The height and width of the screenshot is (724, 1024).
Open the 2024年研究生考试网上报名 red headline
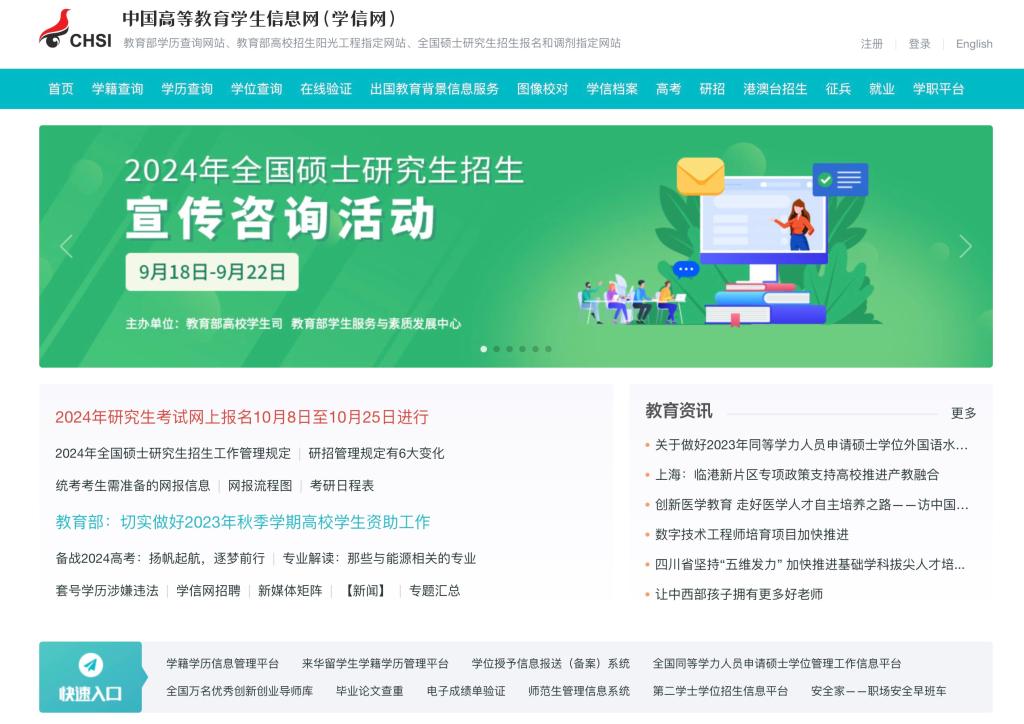point(241,417)
